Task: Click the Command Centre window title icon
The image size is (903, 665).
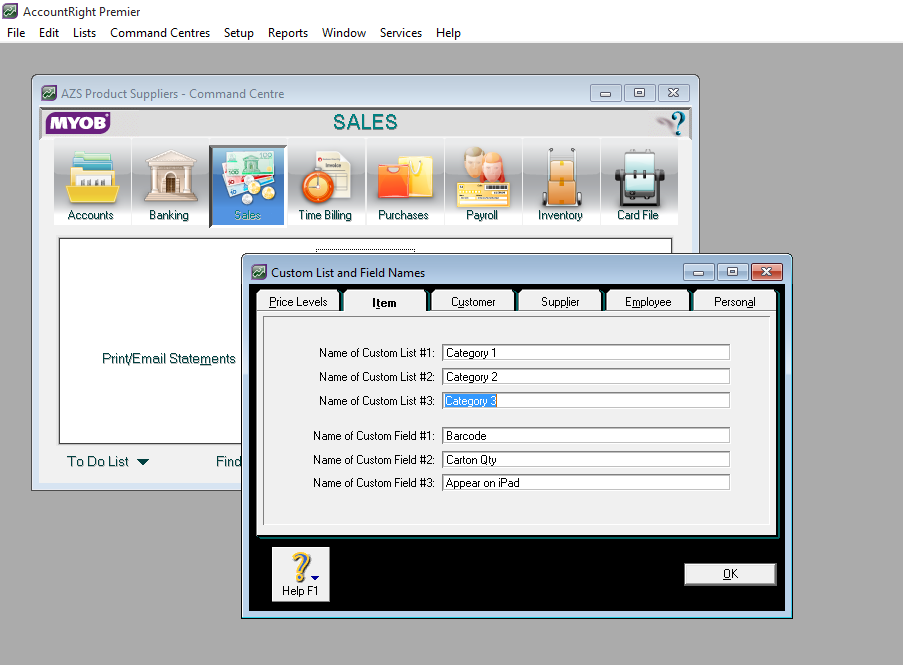Action: click(x=49, y=93)
